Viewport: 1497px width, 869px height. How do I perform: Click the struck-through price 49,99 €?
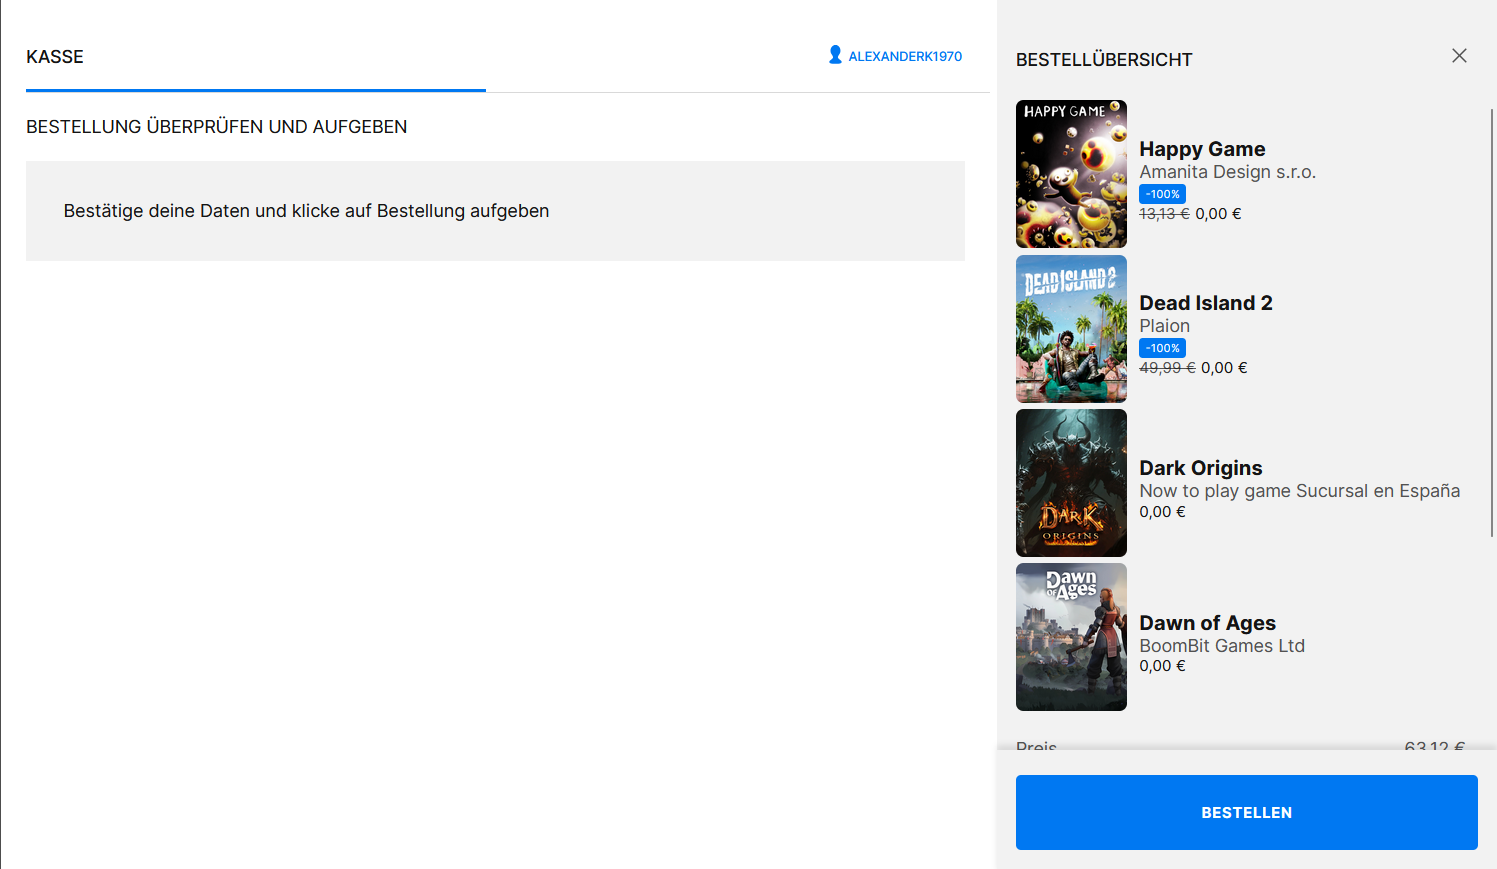(x=1167, y=368)
